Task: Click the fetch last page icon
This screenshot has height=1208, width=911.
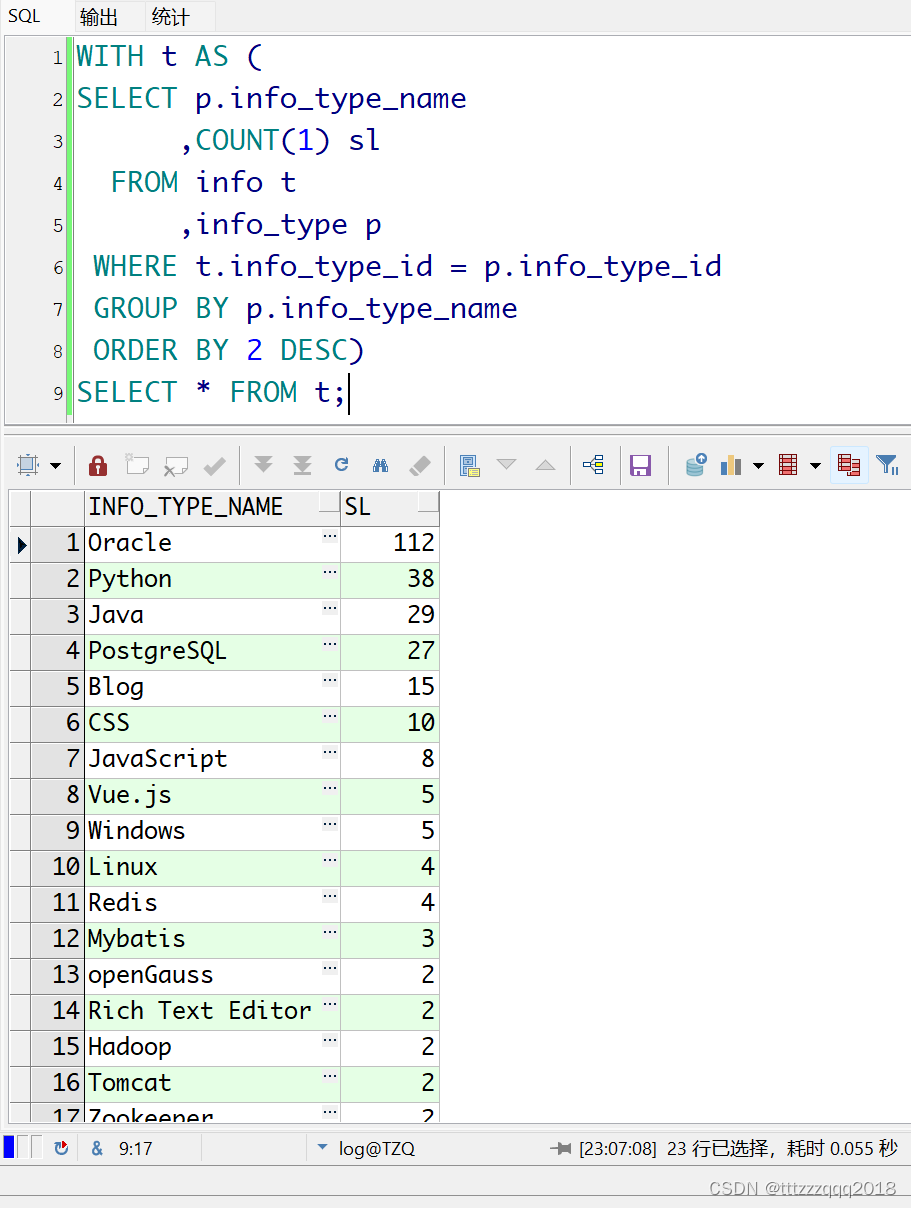Action: (x=302, y=465)
